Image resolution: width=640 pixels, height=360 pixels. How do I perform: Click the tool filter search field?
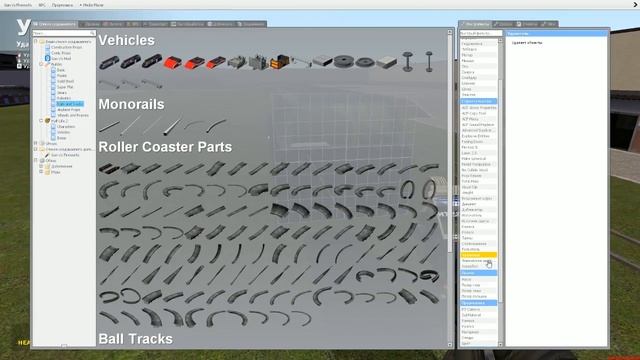pyautogui.click(x=481, y=33)
